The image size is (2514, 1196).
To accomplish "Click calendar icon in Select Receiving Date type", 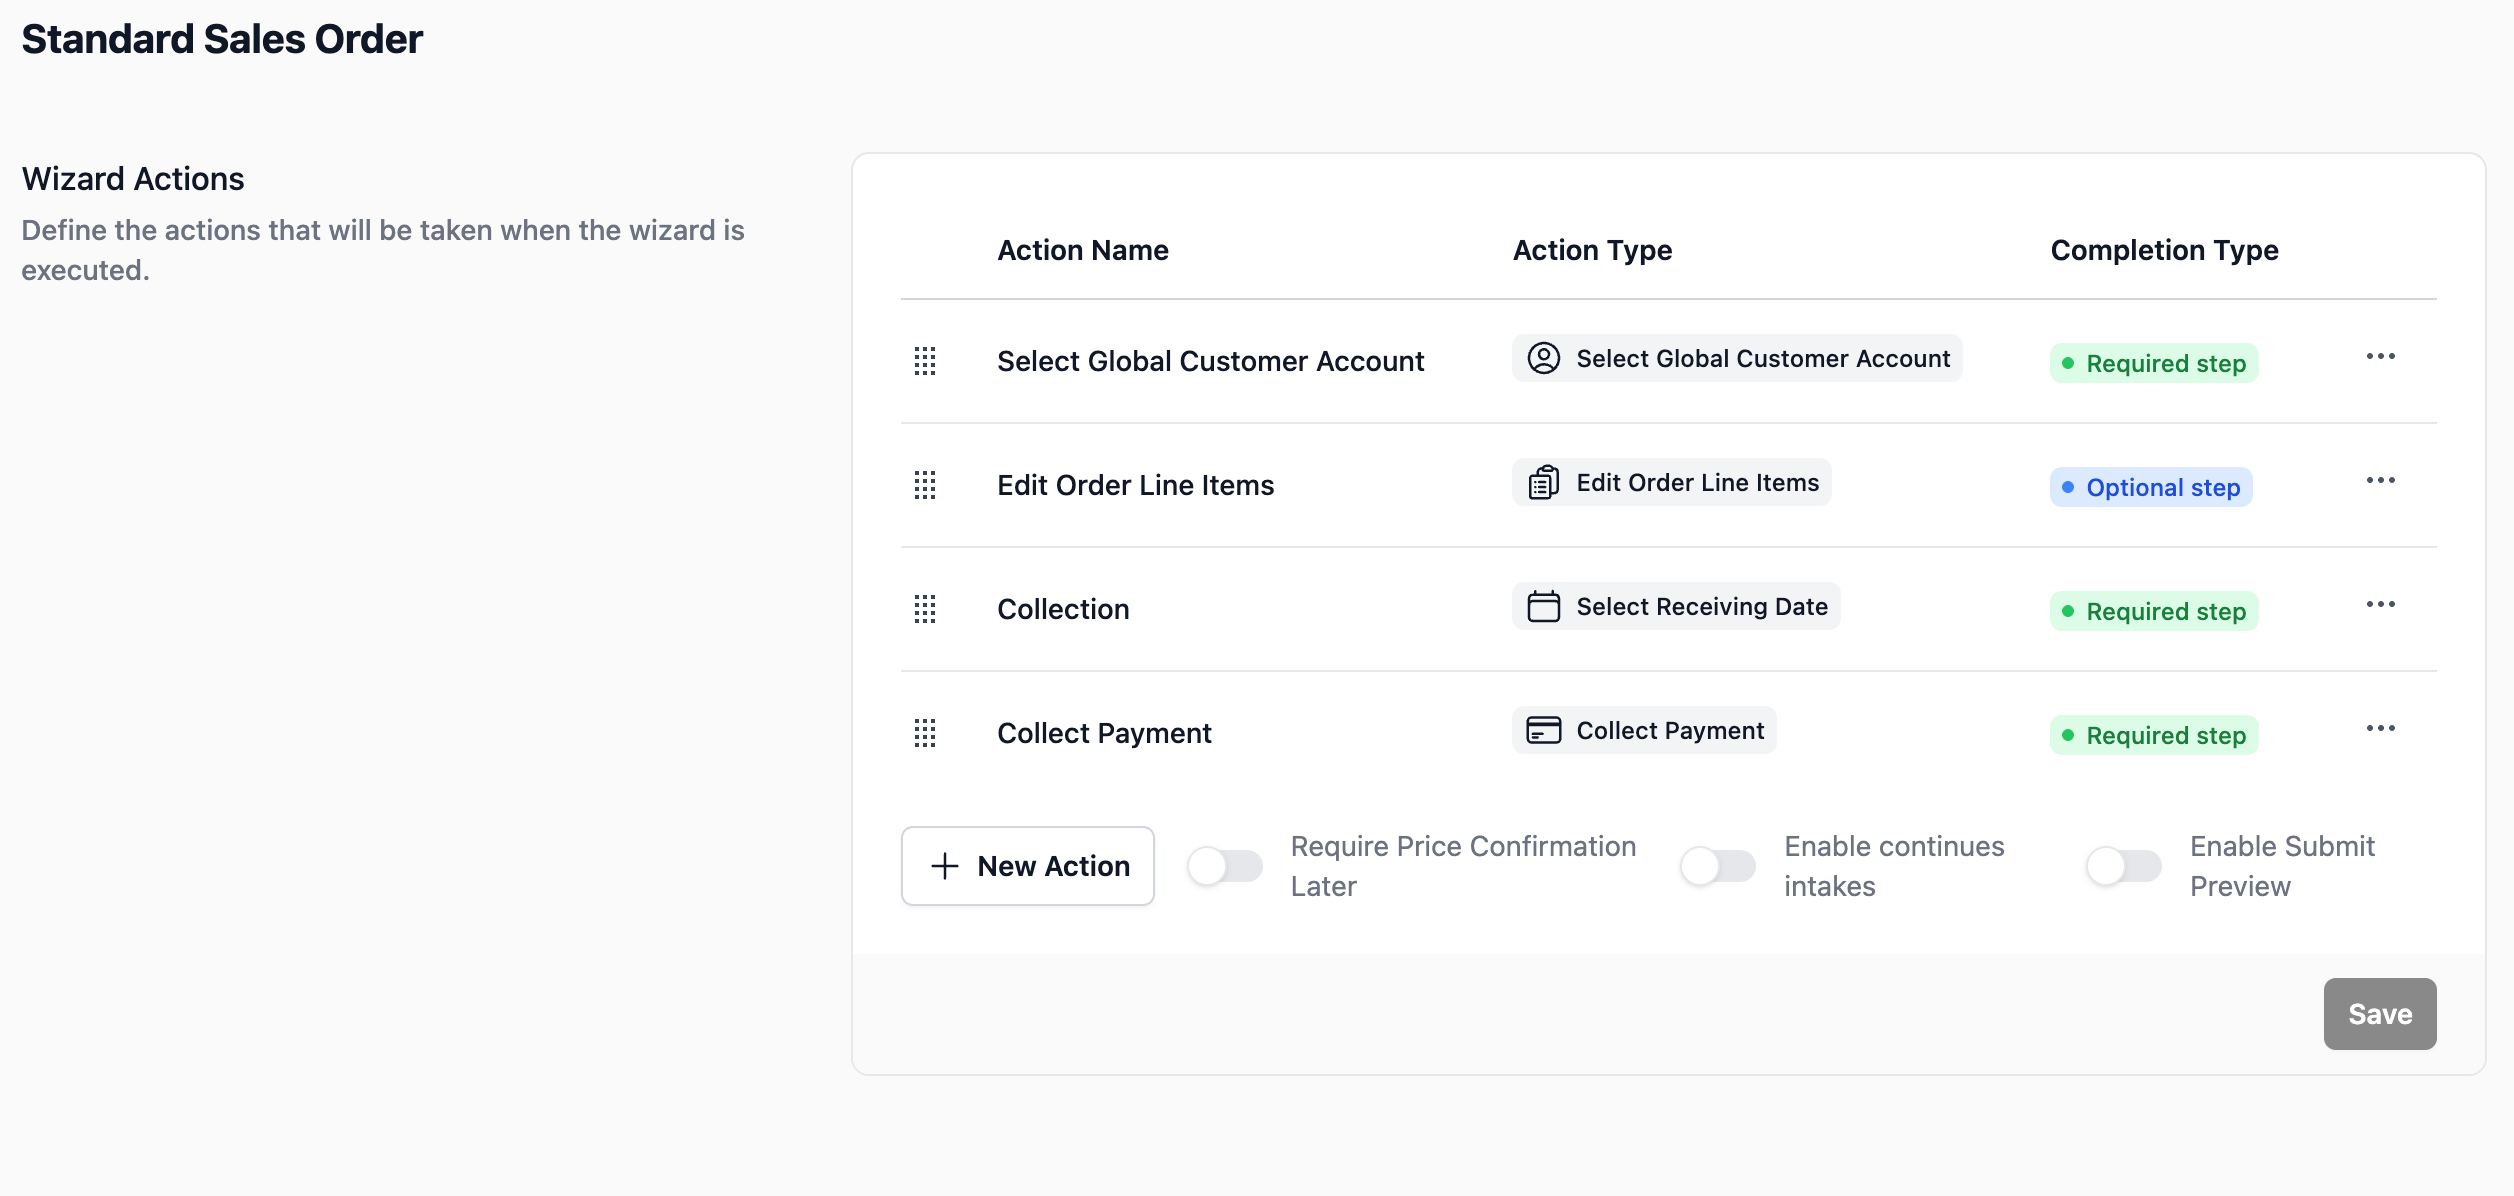I will [x=1543, y=606].
